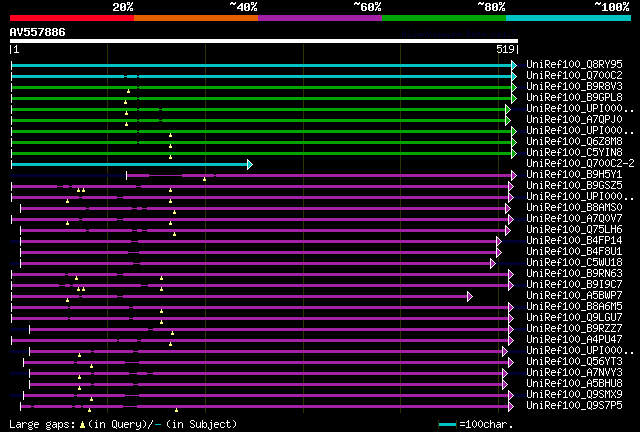
Task: Click the cyan 100char scale bar
Action: point(447,425)
